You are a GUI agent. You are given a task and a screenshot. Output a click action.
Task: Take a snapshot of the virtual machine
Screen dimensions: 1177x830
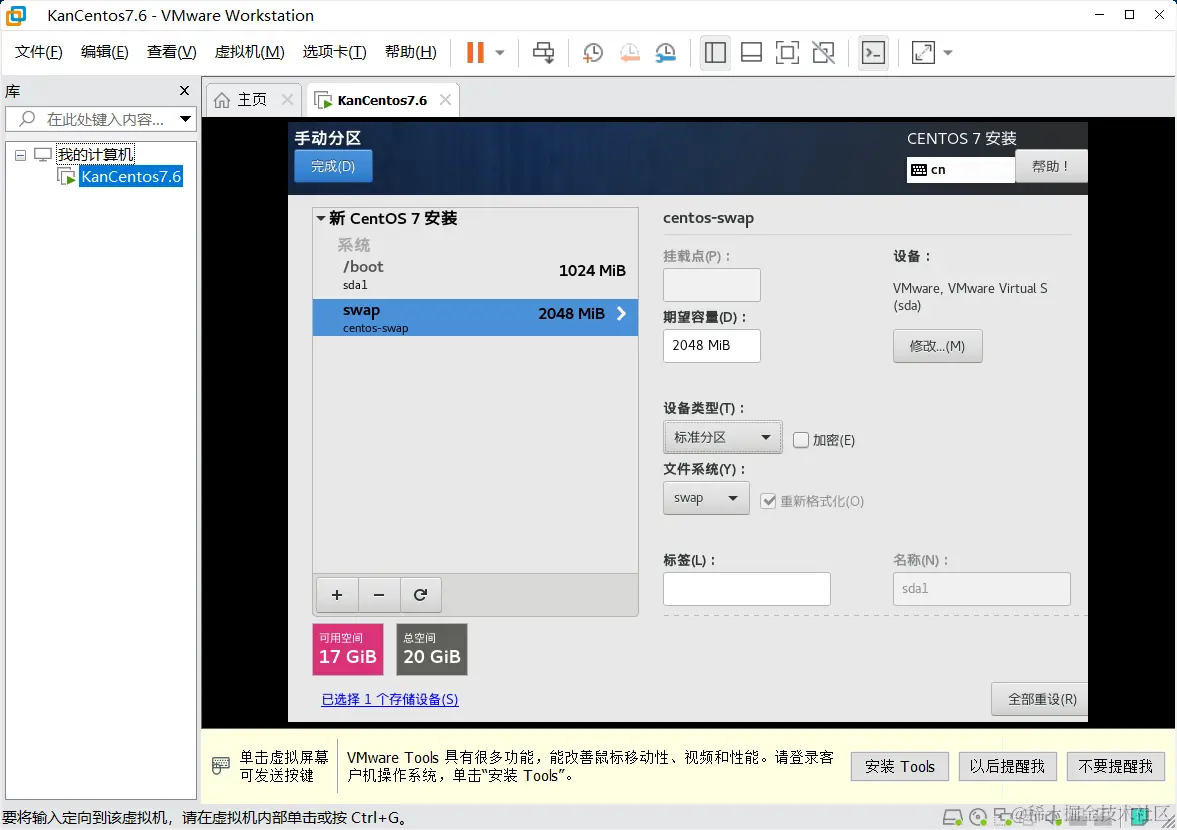[x=592, y=52]
